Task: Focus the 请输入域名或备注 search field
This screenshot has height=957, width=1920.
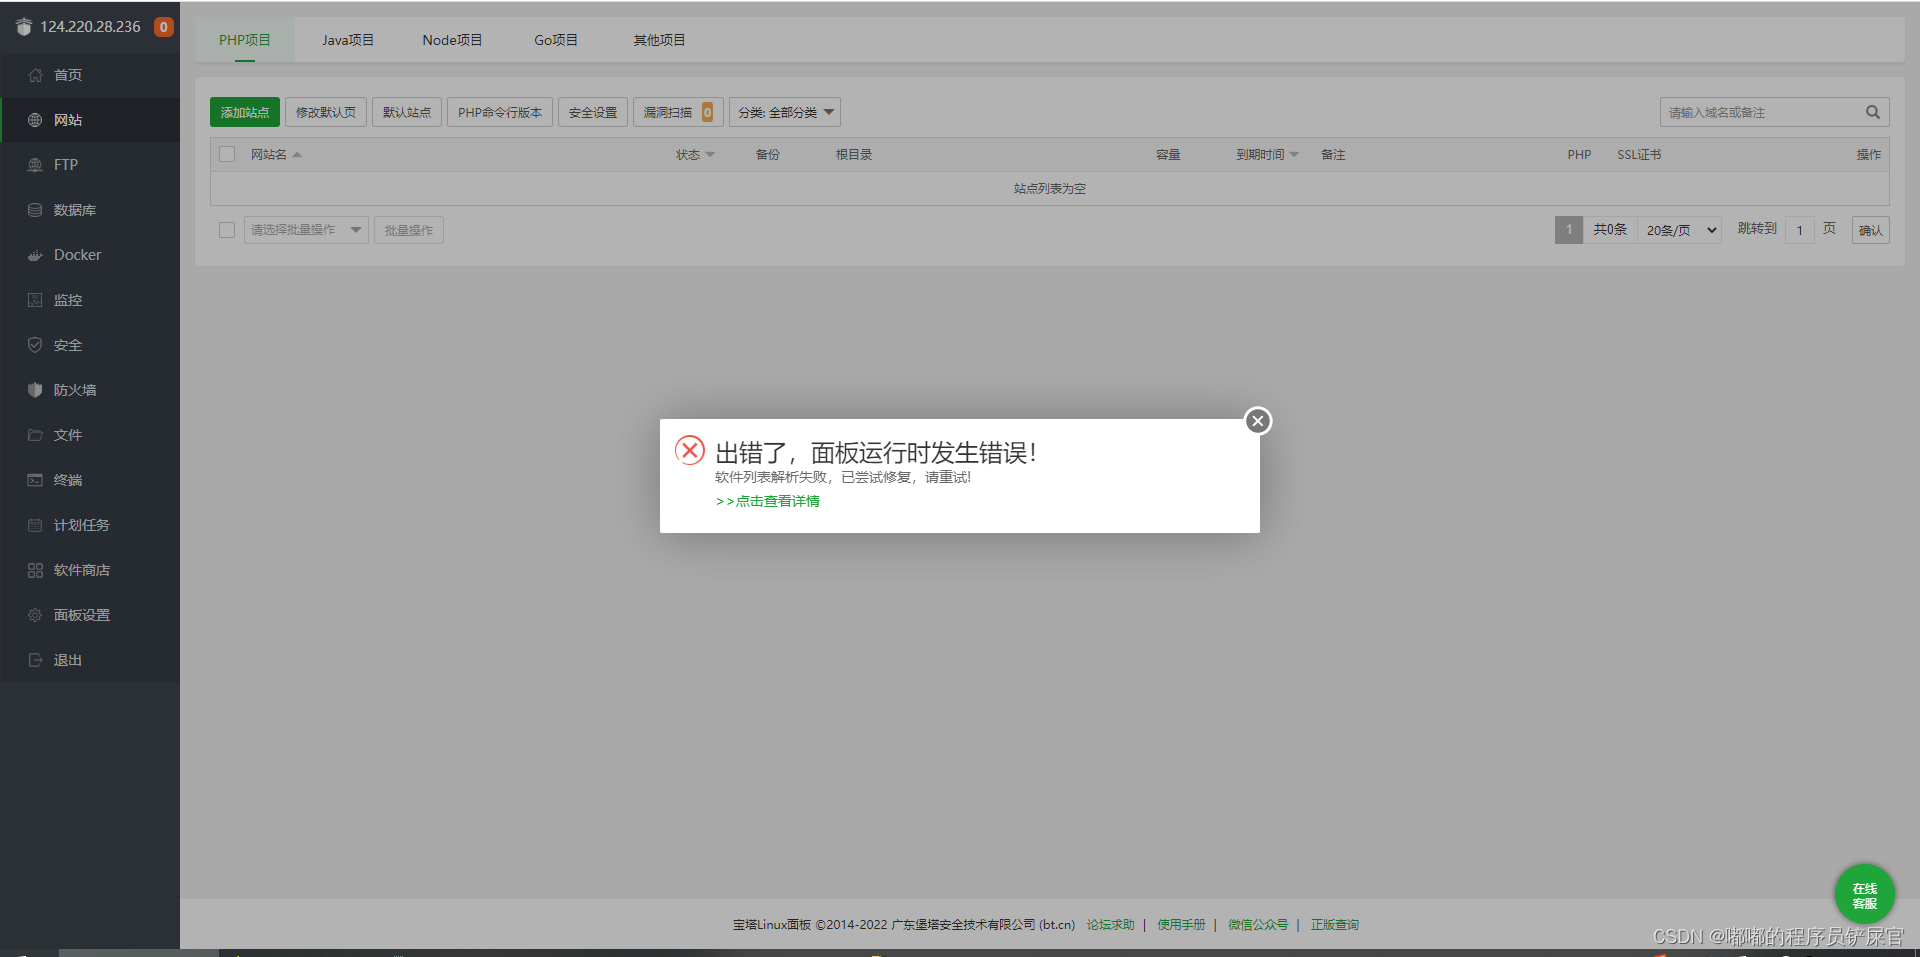Action: [1762, 112]
